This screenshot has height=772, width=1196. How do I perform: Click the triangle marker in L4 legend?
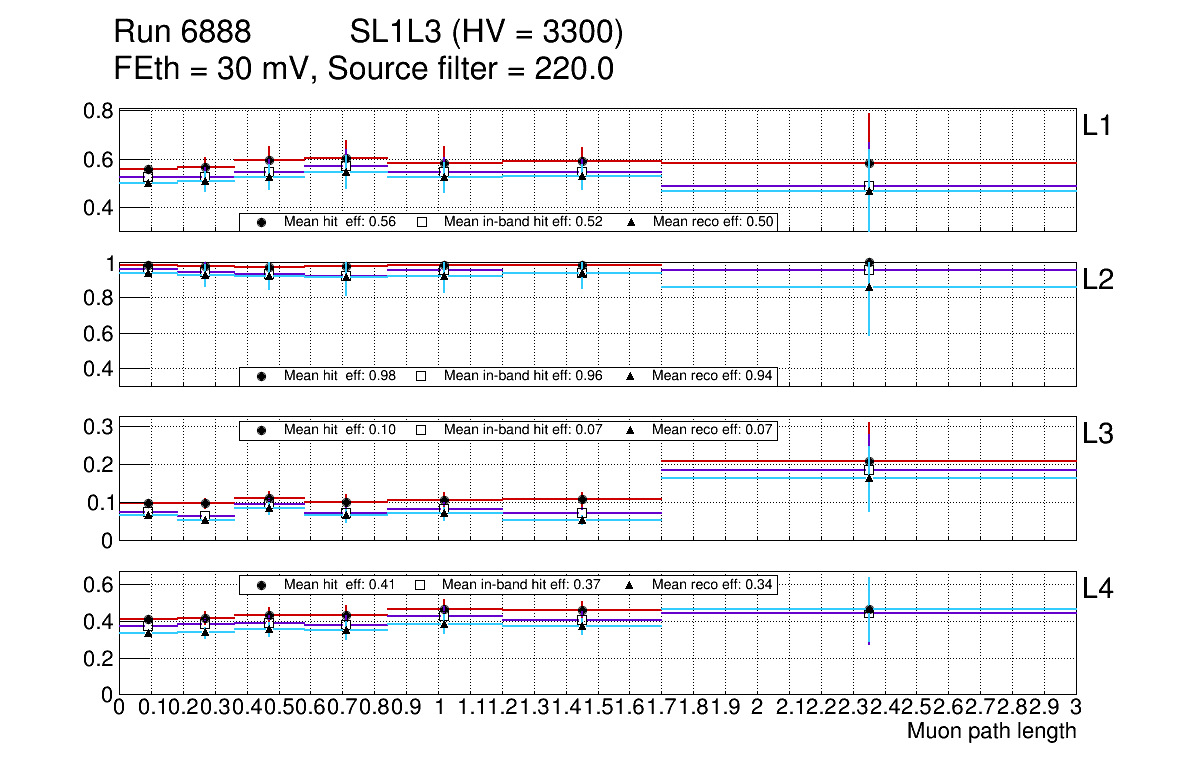click(630, 584)
